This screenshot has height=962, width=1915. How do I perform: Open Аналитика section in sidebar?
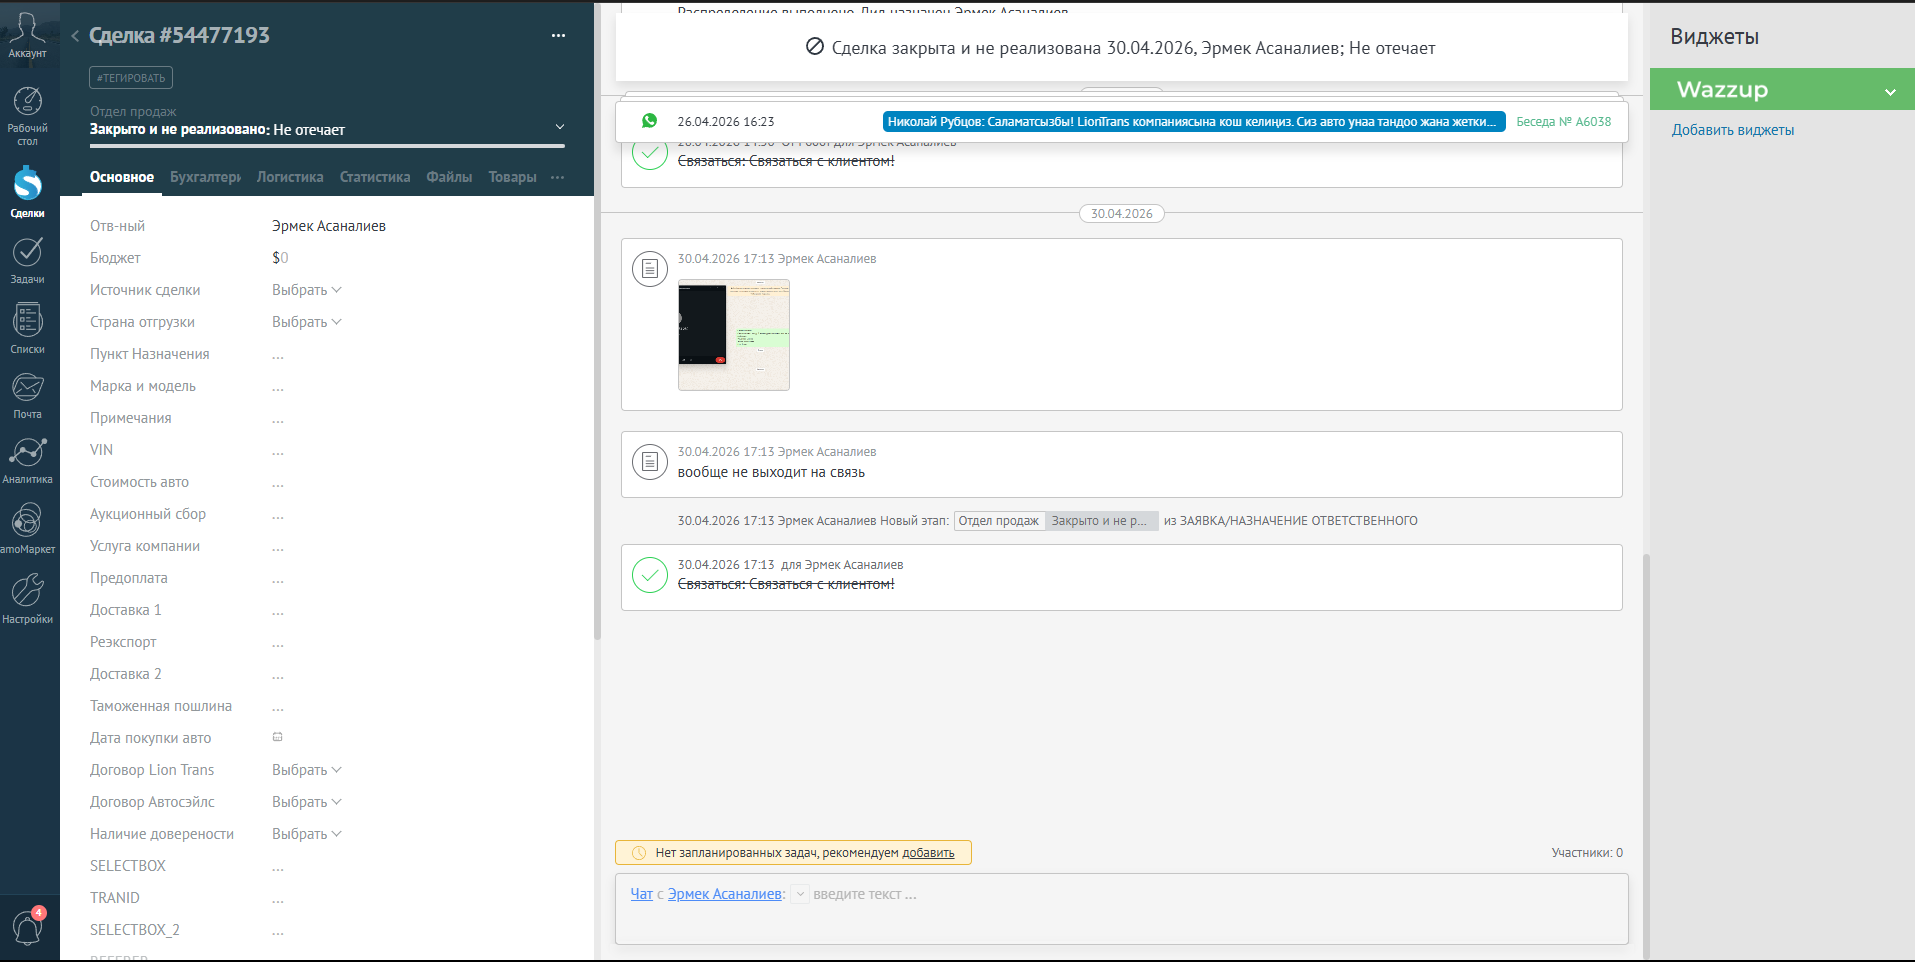(x=27, y=460)
